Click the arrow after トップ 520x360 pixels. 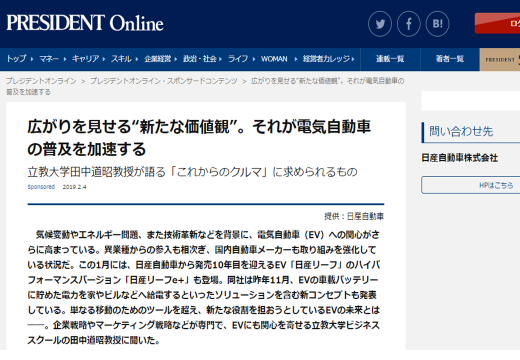(32, 59)
